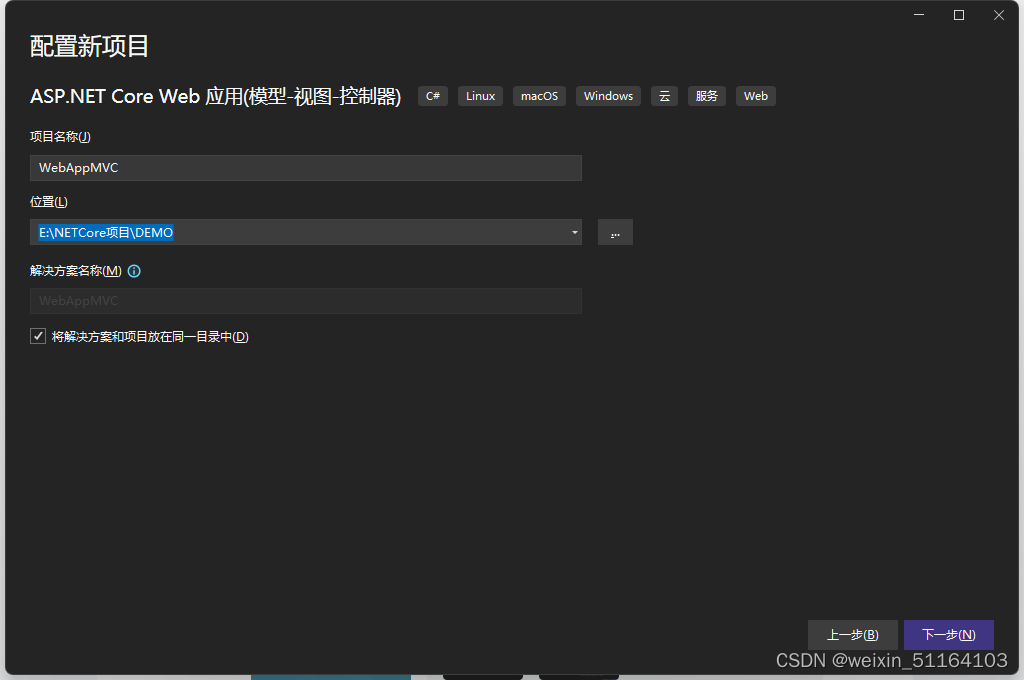Select the macOS tag
Screen dimensions: 1024x680
click(x=539, y=96)
